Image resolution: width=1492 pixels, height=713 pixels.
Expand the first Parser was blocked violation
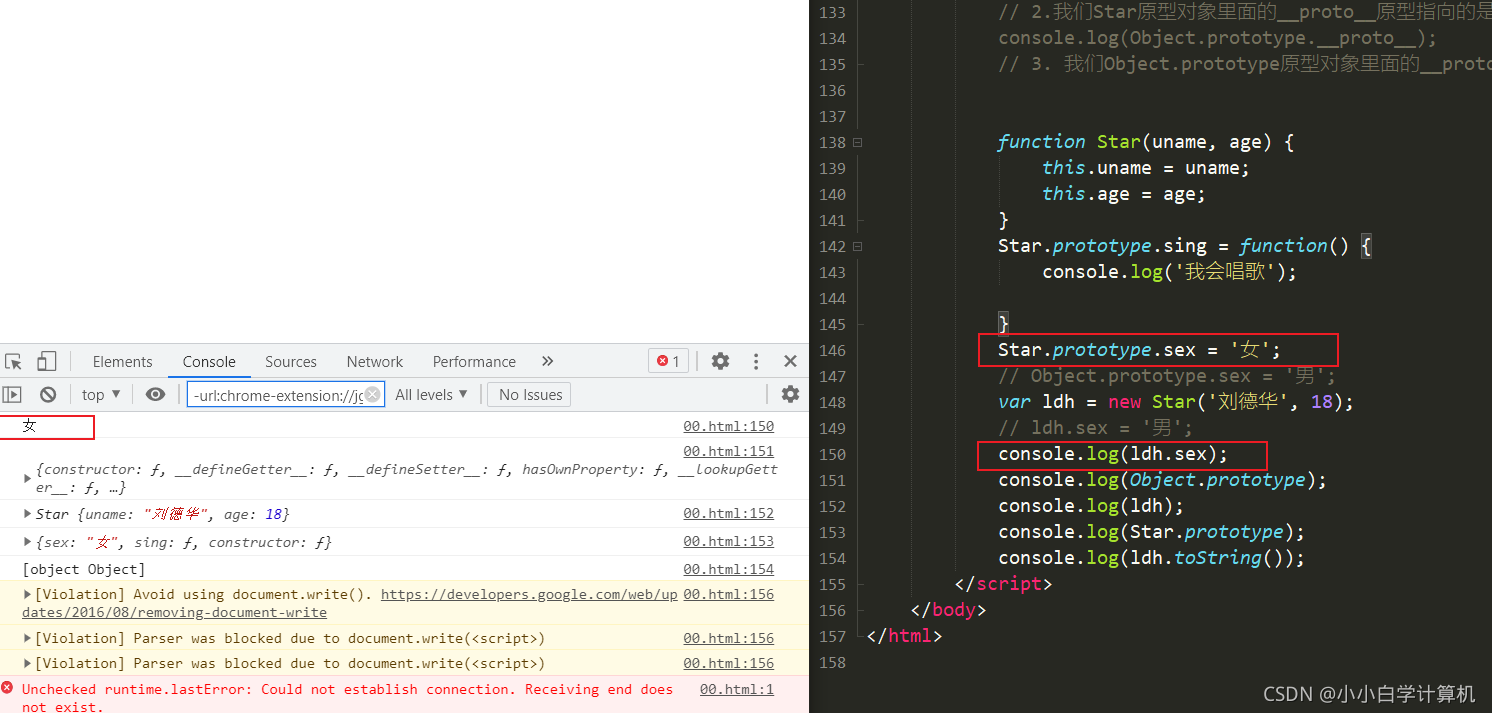[27, 638]
